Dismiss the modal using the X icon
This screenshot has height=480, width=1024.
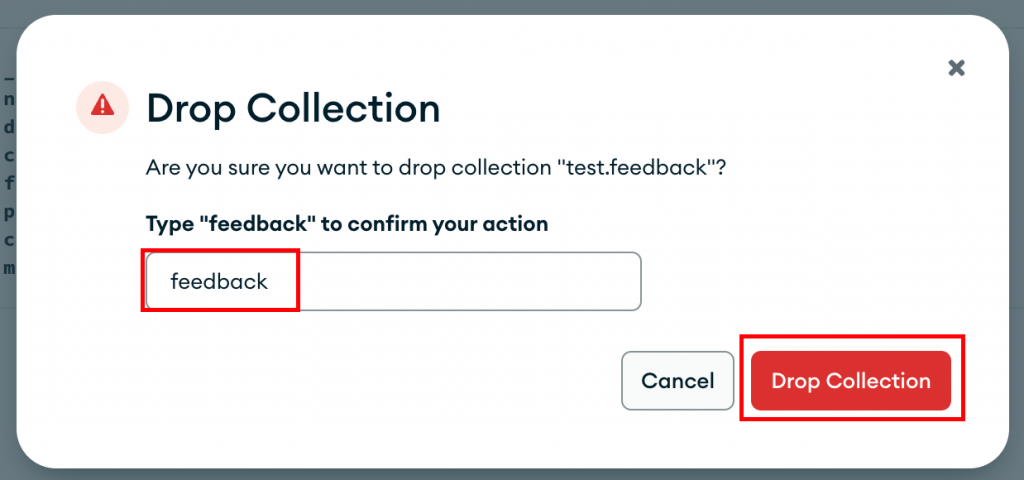(956, 68)
